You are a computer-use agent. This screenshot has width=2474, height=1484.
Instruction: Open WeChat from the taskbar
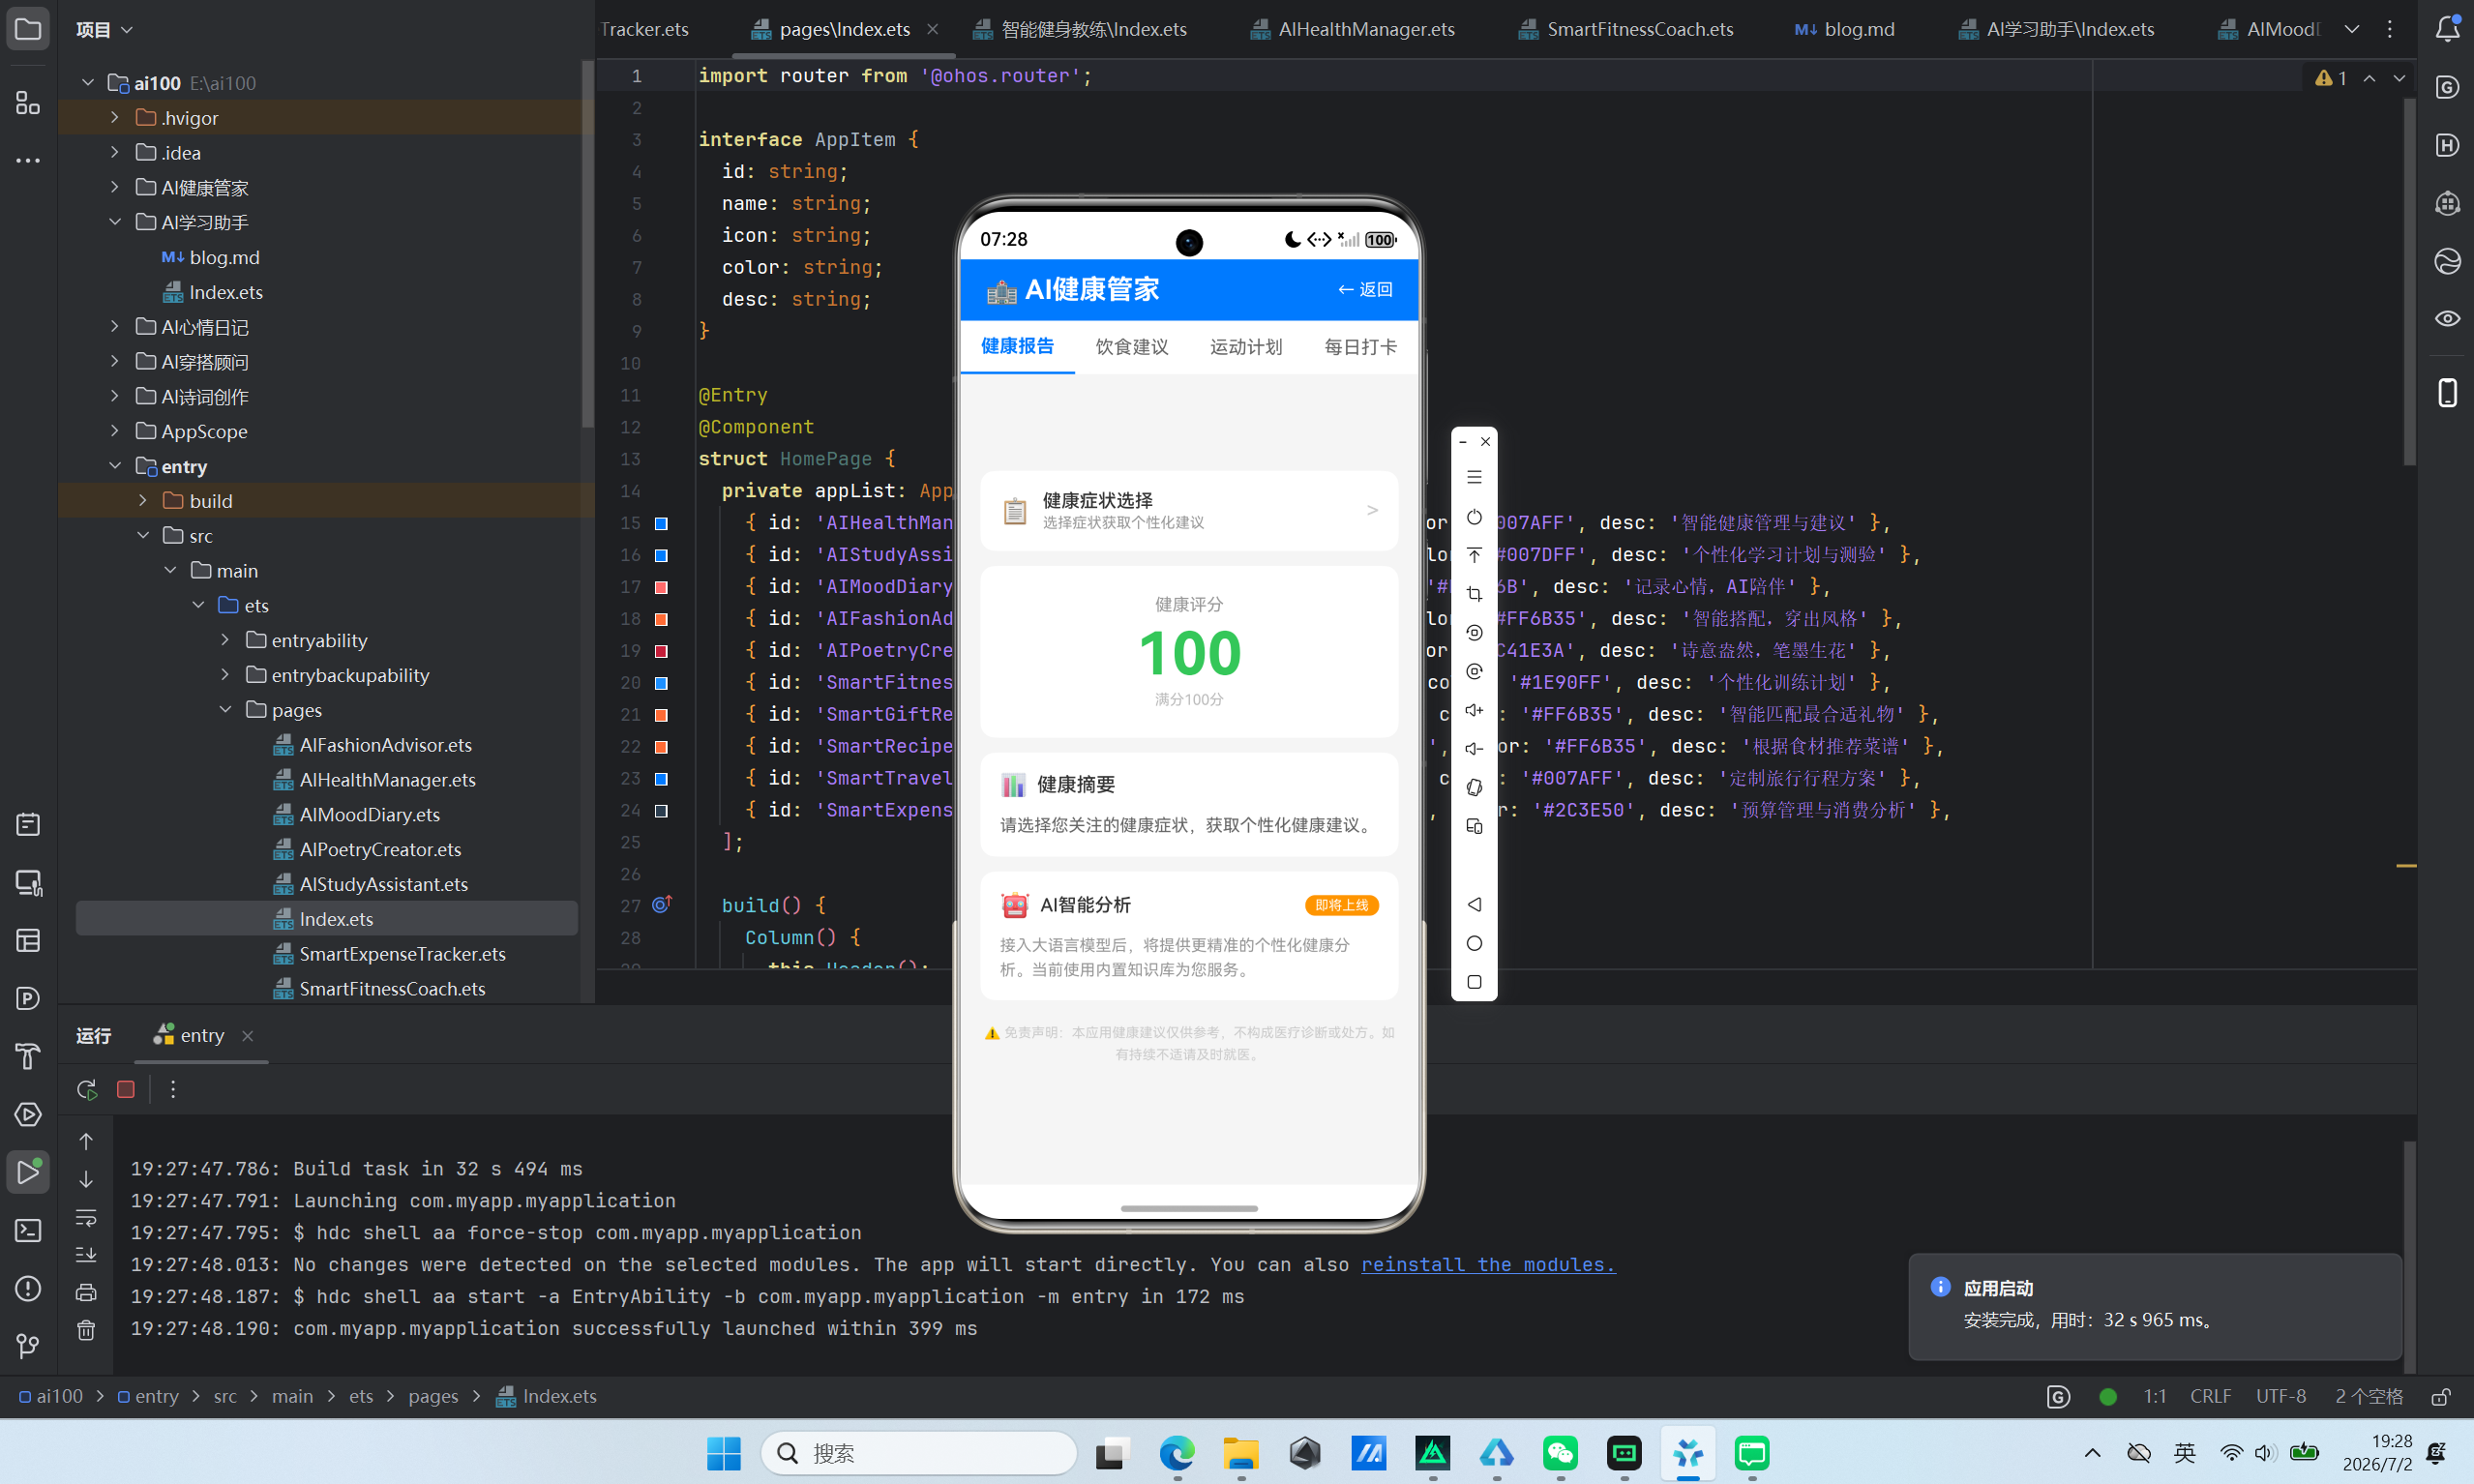click(x=1560, y=1453)
